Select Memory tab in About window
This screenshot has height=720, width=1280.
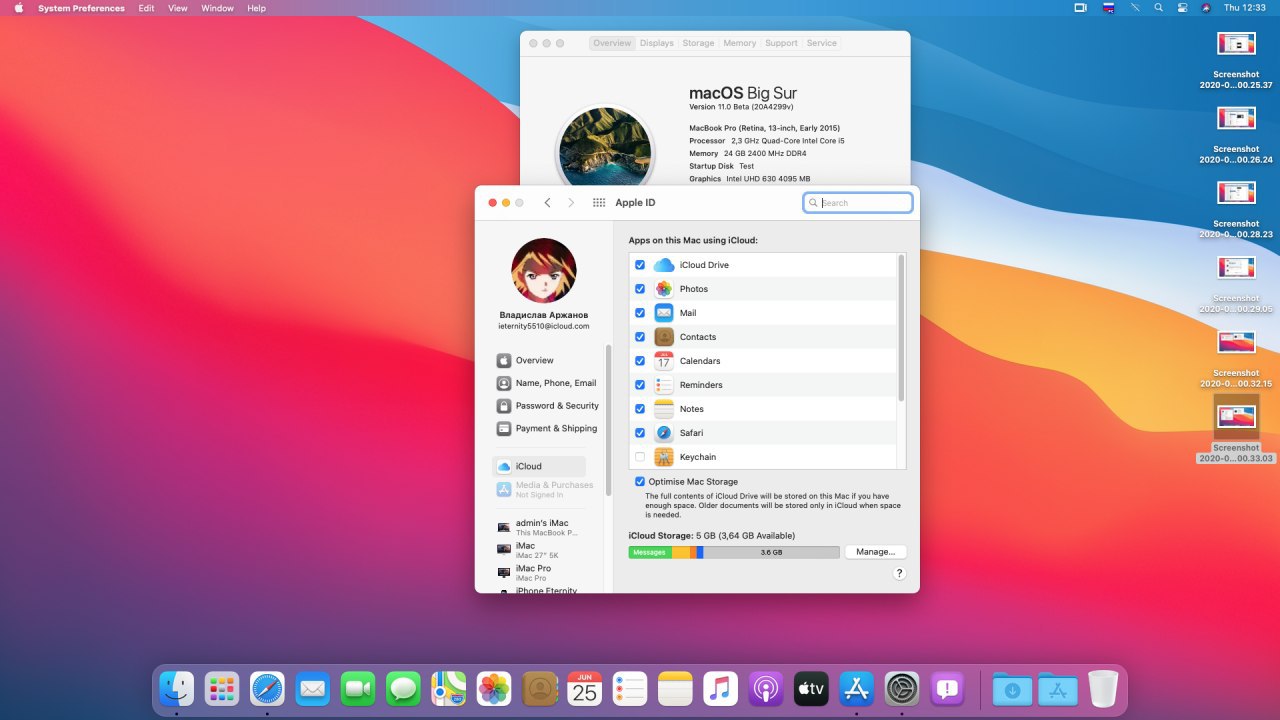[x=739, y=43]
